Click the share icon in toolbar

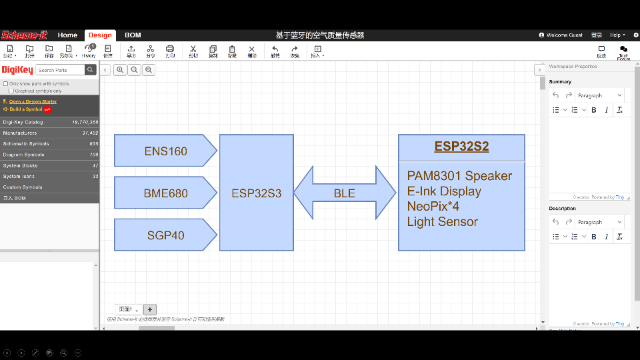151,51
